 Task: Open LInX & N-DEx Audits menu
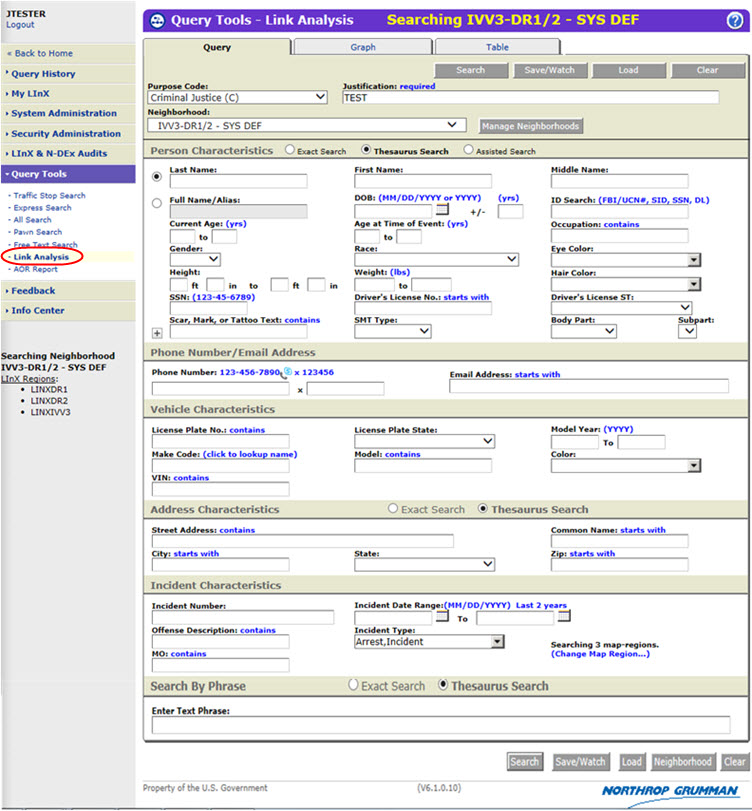click(x=59, y=154)
